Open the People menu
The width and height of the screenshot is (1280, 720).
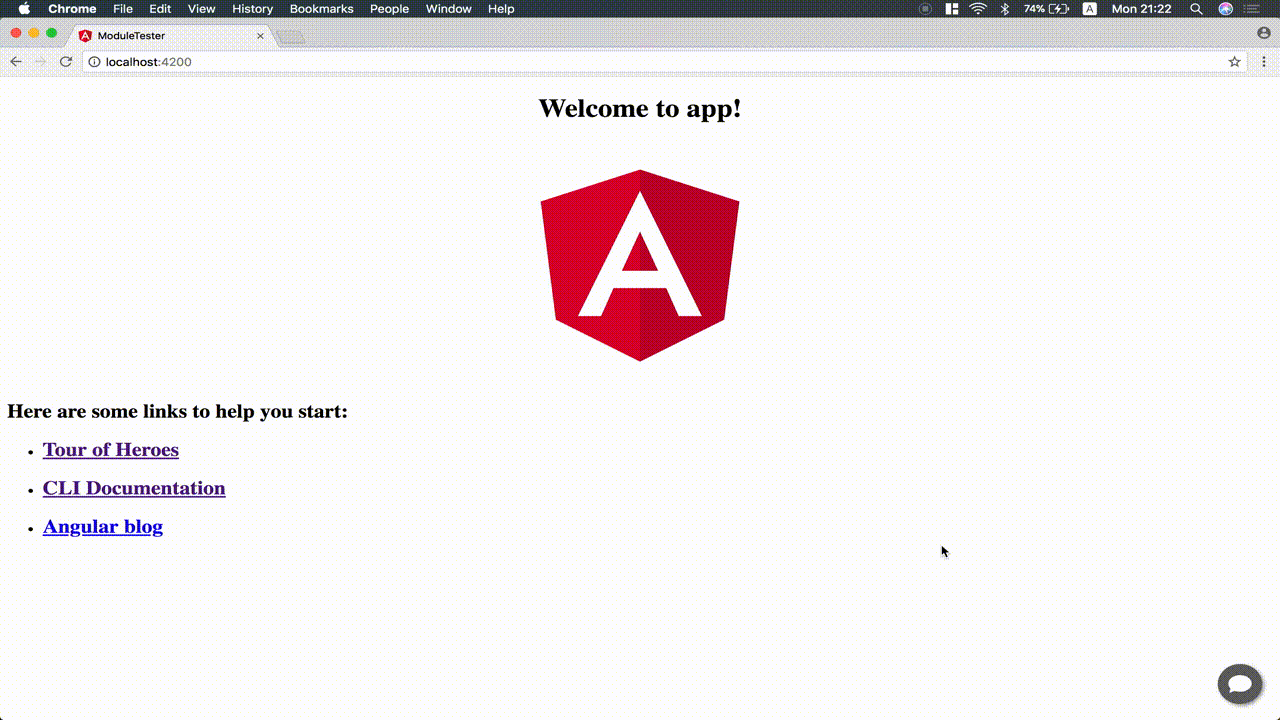pyautogui.click(x=389, y=9)
